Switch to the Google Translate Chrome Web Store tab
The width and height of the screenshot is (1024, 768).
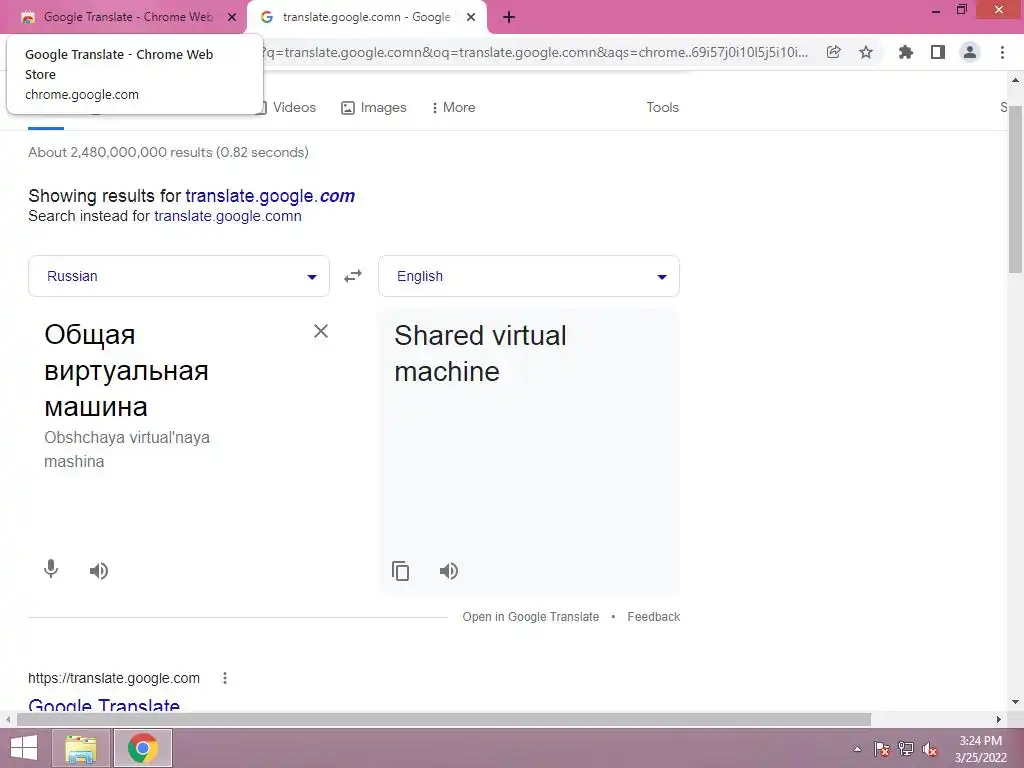(x=123, y=17)
